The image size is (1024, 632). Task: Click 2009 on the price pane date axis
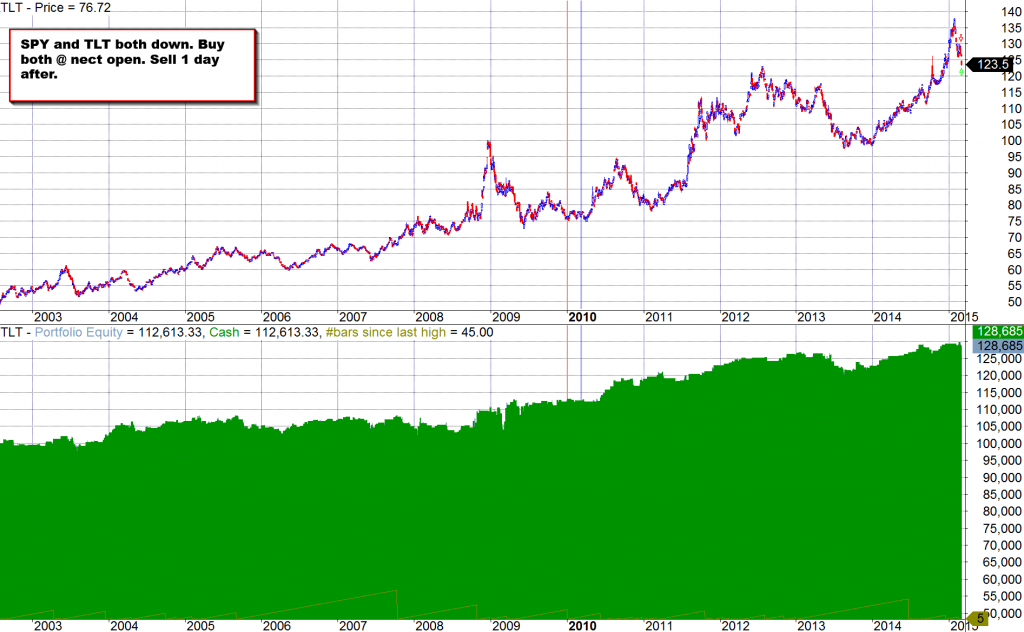[506, 317]
